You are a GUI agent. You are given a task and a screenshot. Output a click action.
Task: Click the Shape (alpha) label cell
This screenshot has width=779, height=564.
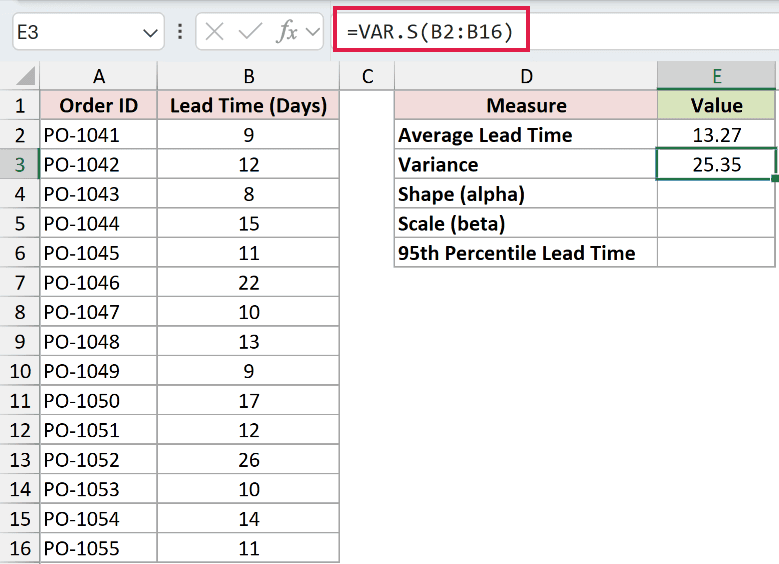point(526,194)
